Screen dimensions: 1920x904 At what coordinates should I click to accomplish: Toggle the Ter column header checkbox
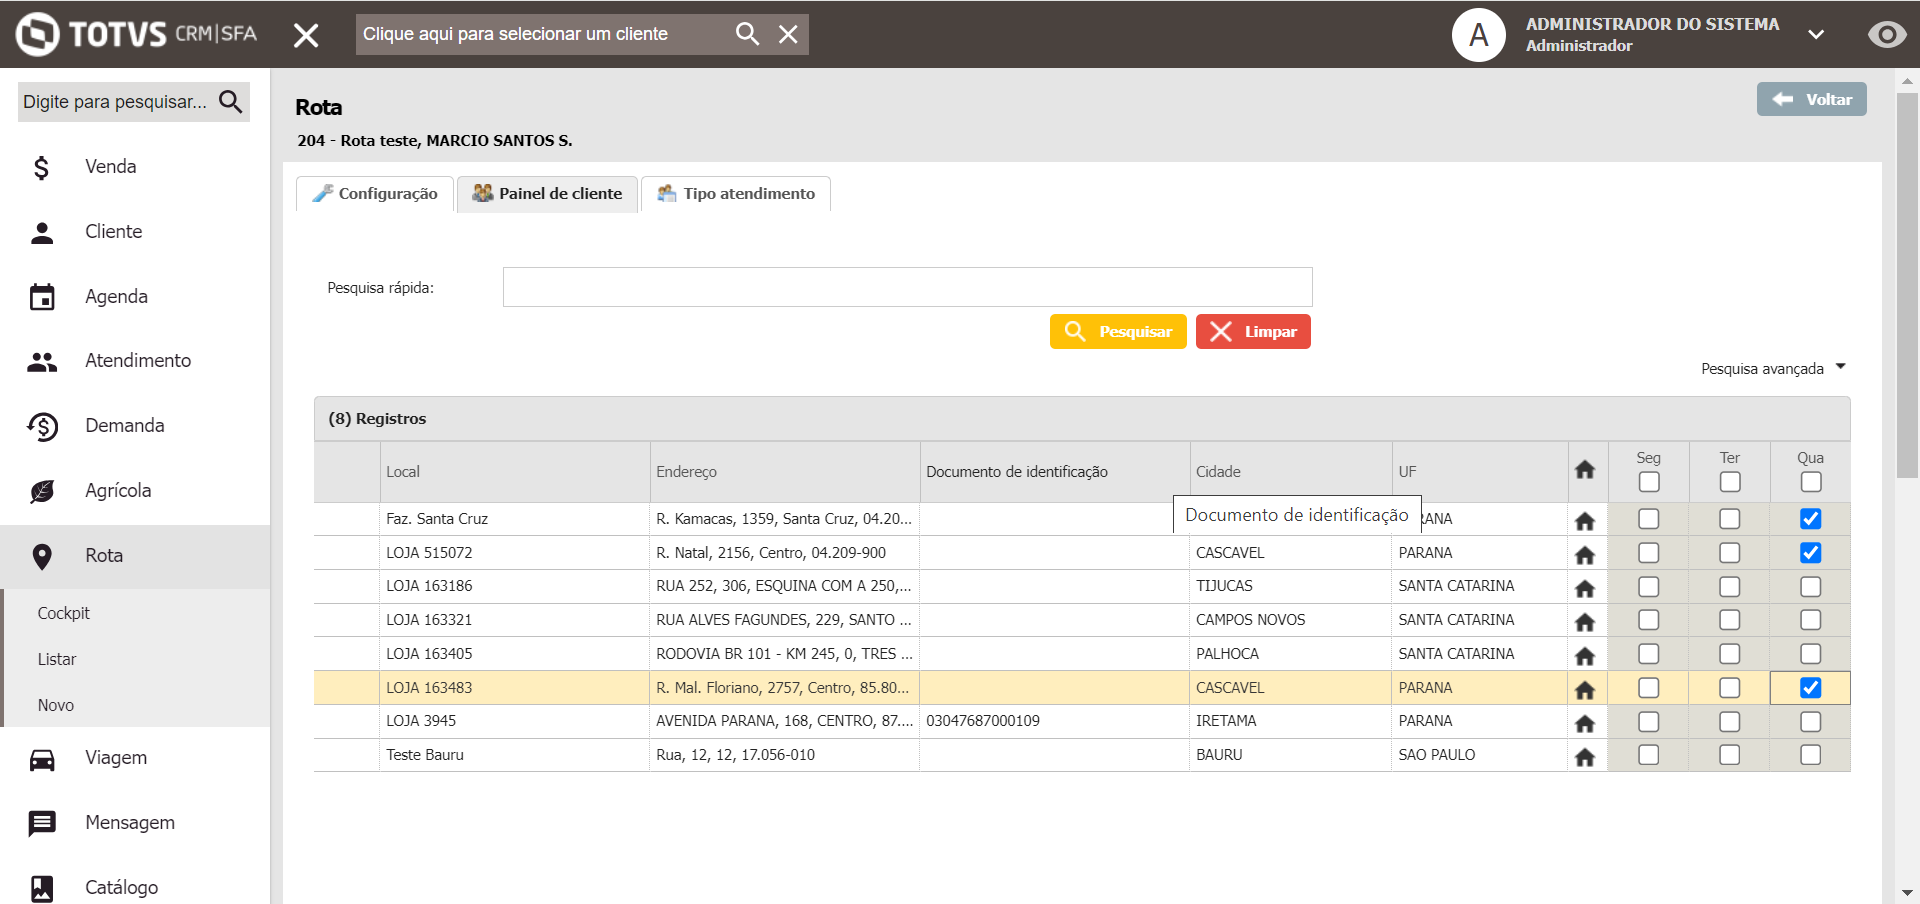(x=1730, y=482)
